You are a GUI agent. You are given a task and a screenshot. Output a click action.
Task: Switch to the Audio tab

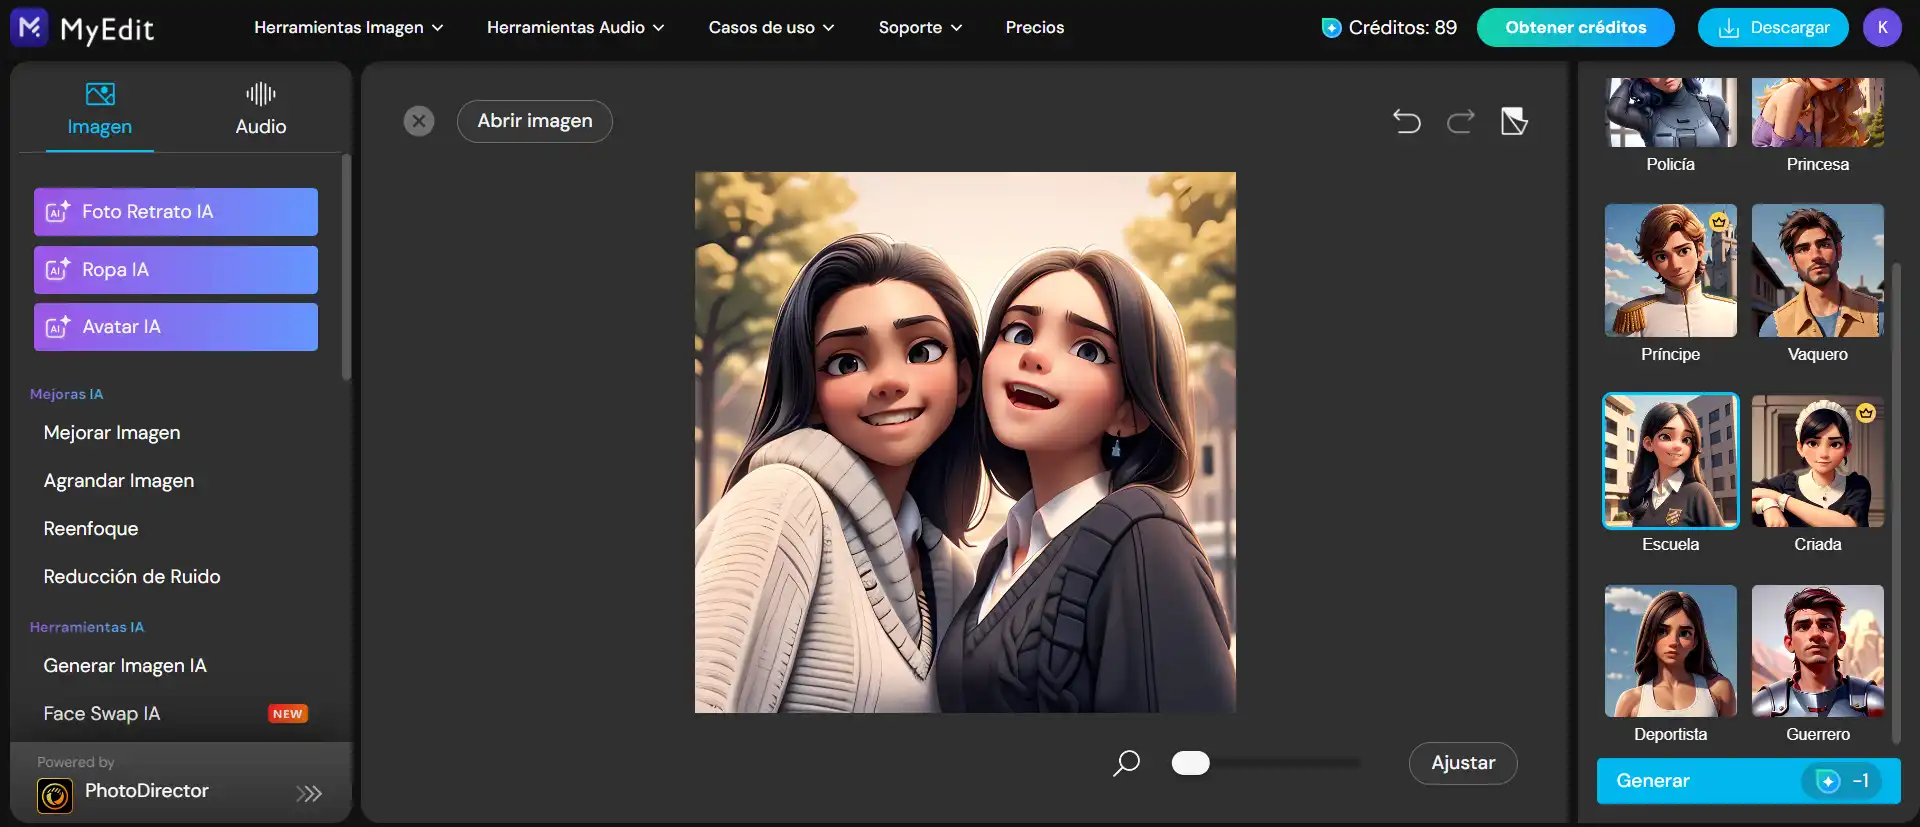260,109
